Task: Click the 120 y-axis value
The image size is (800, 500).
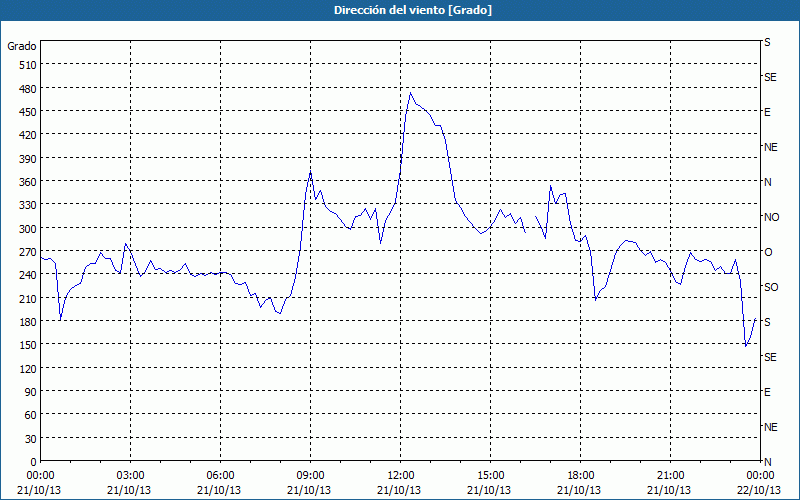Action: pos(28,368)
